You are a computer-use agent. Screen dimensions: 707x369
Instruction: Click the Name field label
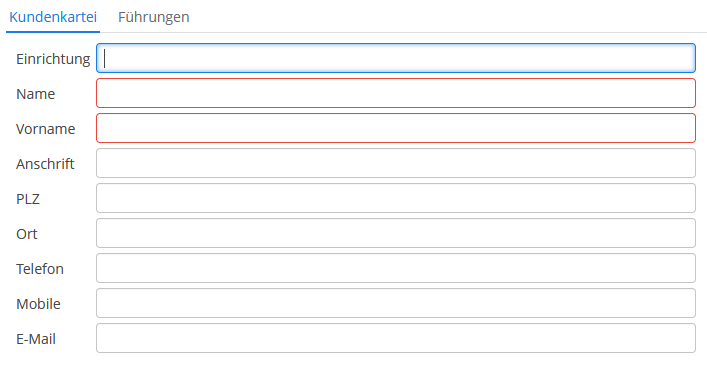coord(36,94)
